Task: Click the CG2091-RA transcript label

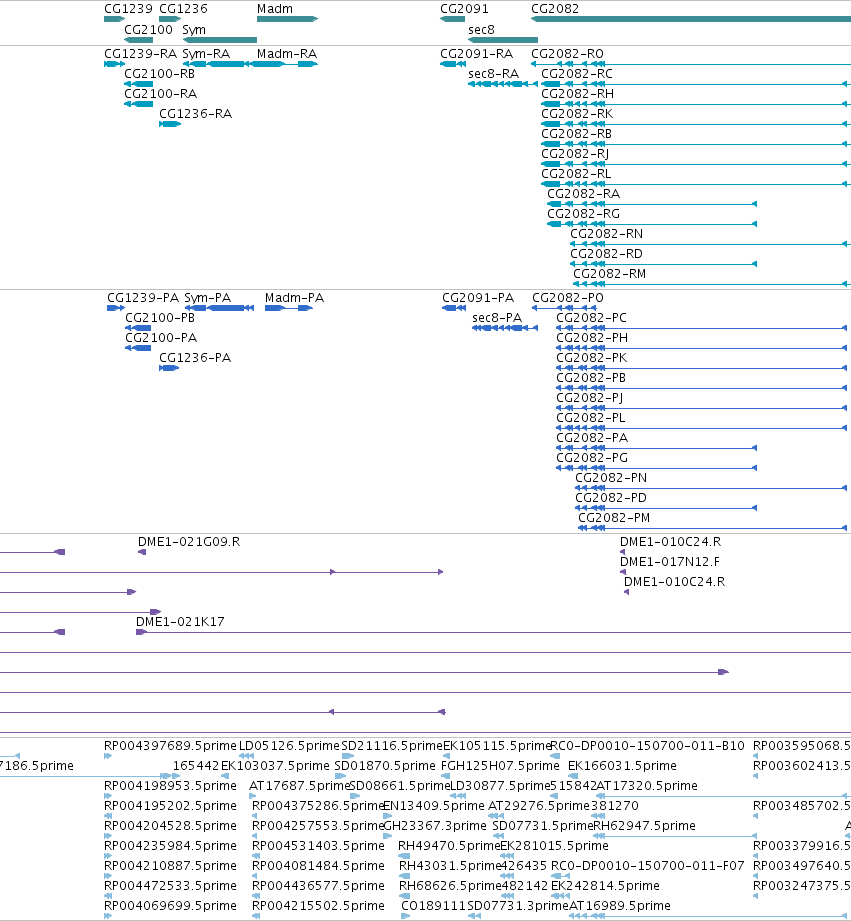Action: (x=476, y=54)
